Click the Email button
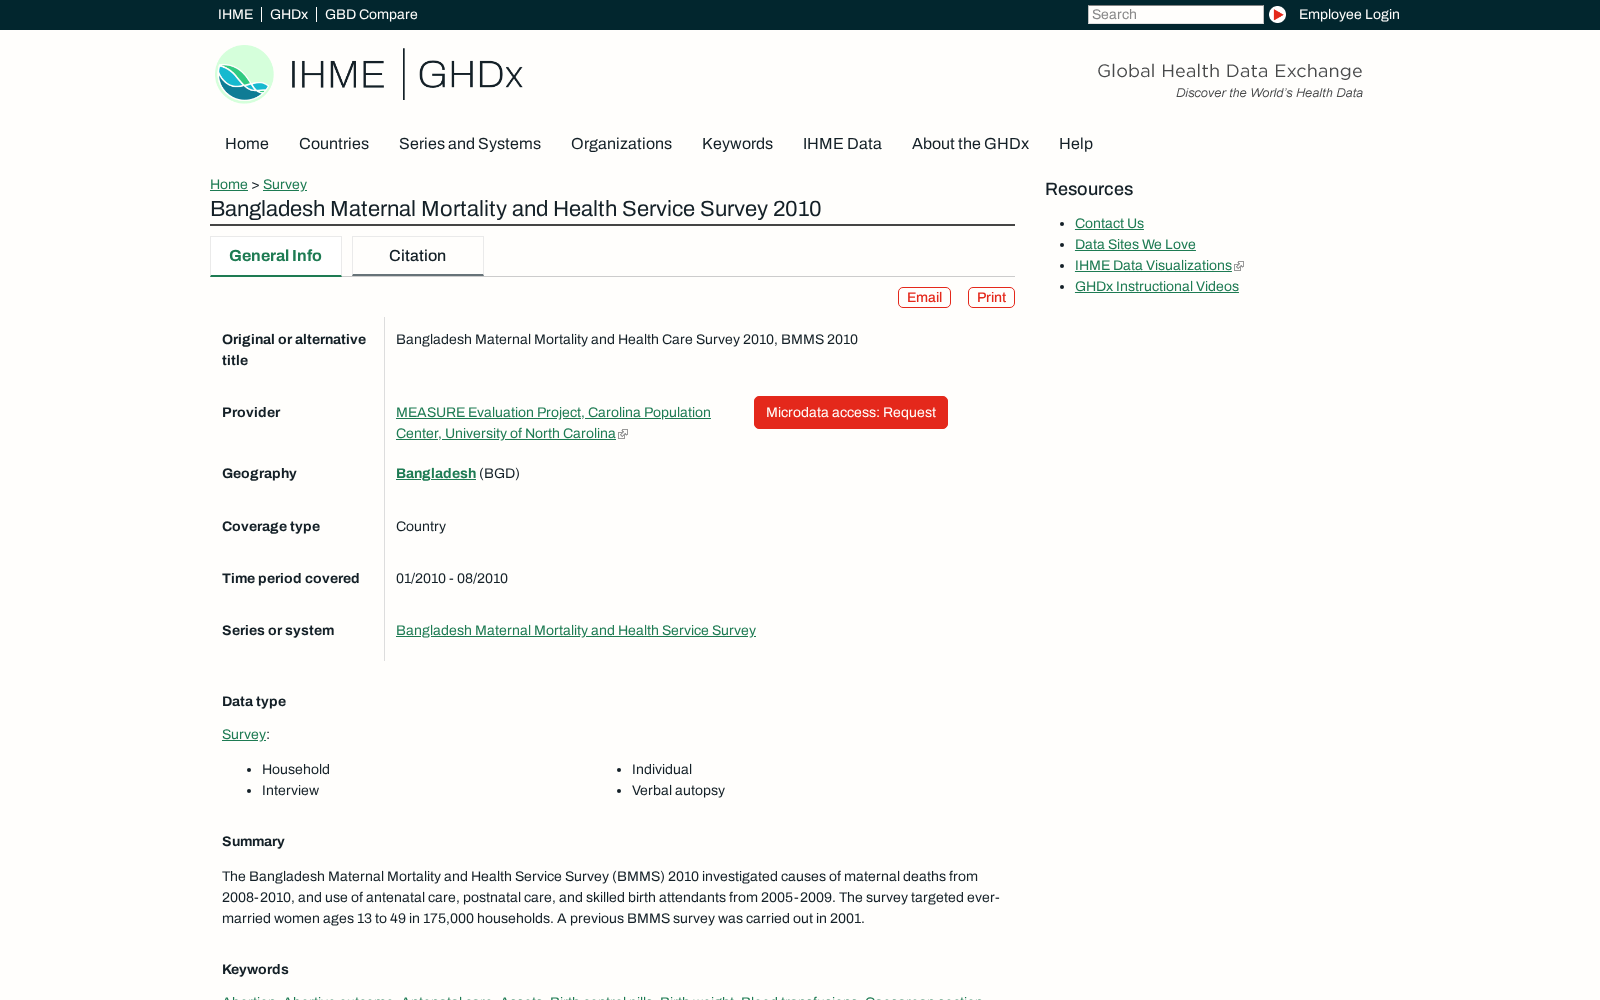 (x=924, y=297)
